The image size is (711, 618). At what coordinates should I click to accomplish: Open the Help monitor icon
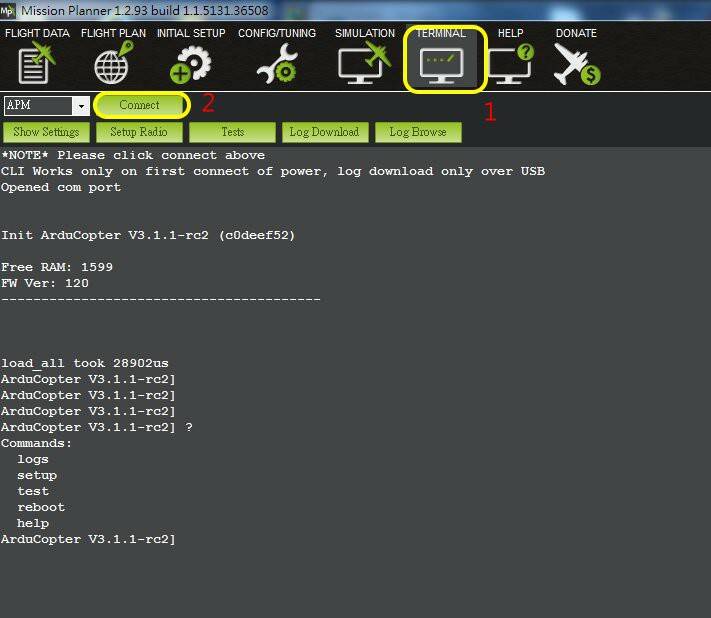(x=511, y=64)
